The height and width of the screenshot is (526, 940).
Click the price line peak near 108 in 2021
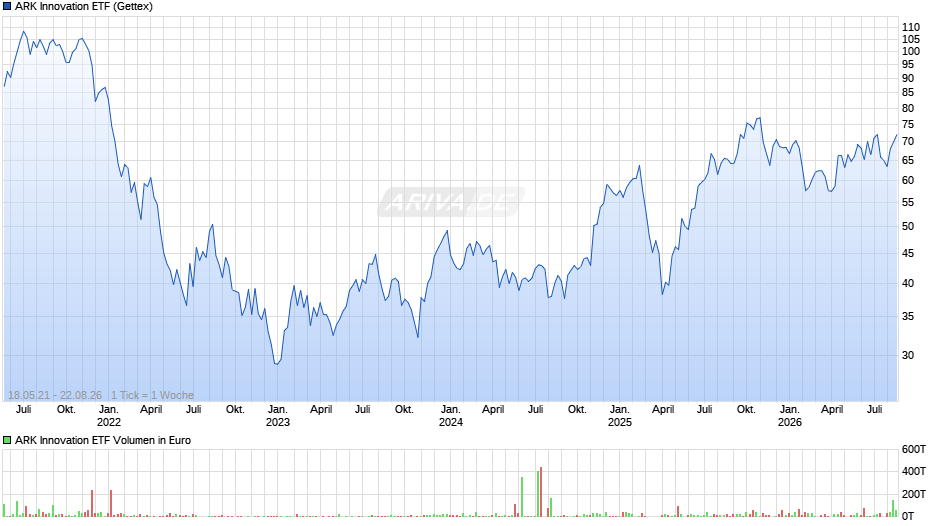pyautogui.click(x=23, y=32)
